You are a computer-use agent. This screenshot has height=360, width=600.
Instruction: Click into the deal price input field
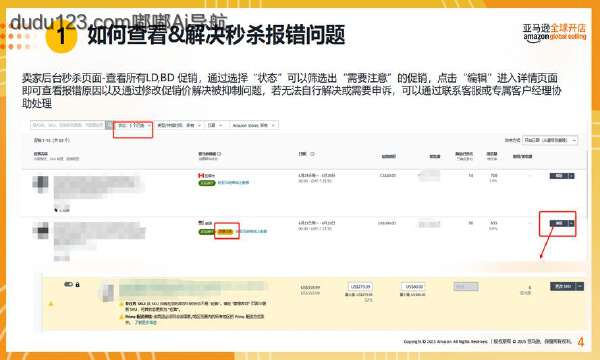[x=360, y=287]
